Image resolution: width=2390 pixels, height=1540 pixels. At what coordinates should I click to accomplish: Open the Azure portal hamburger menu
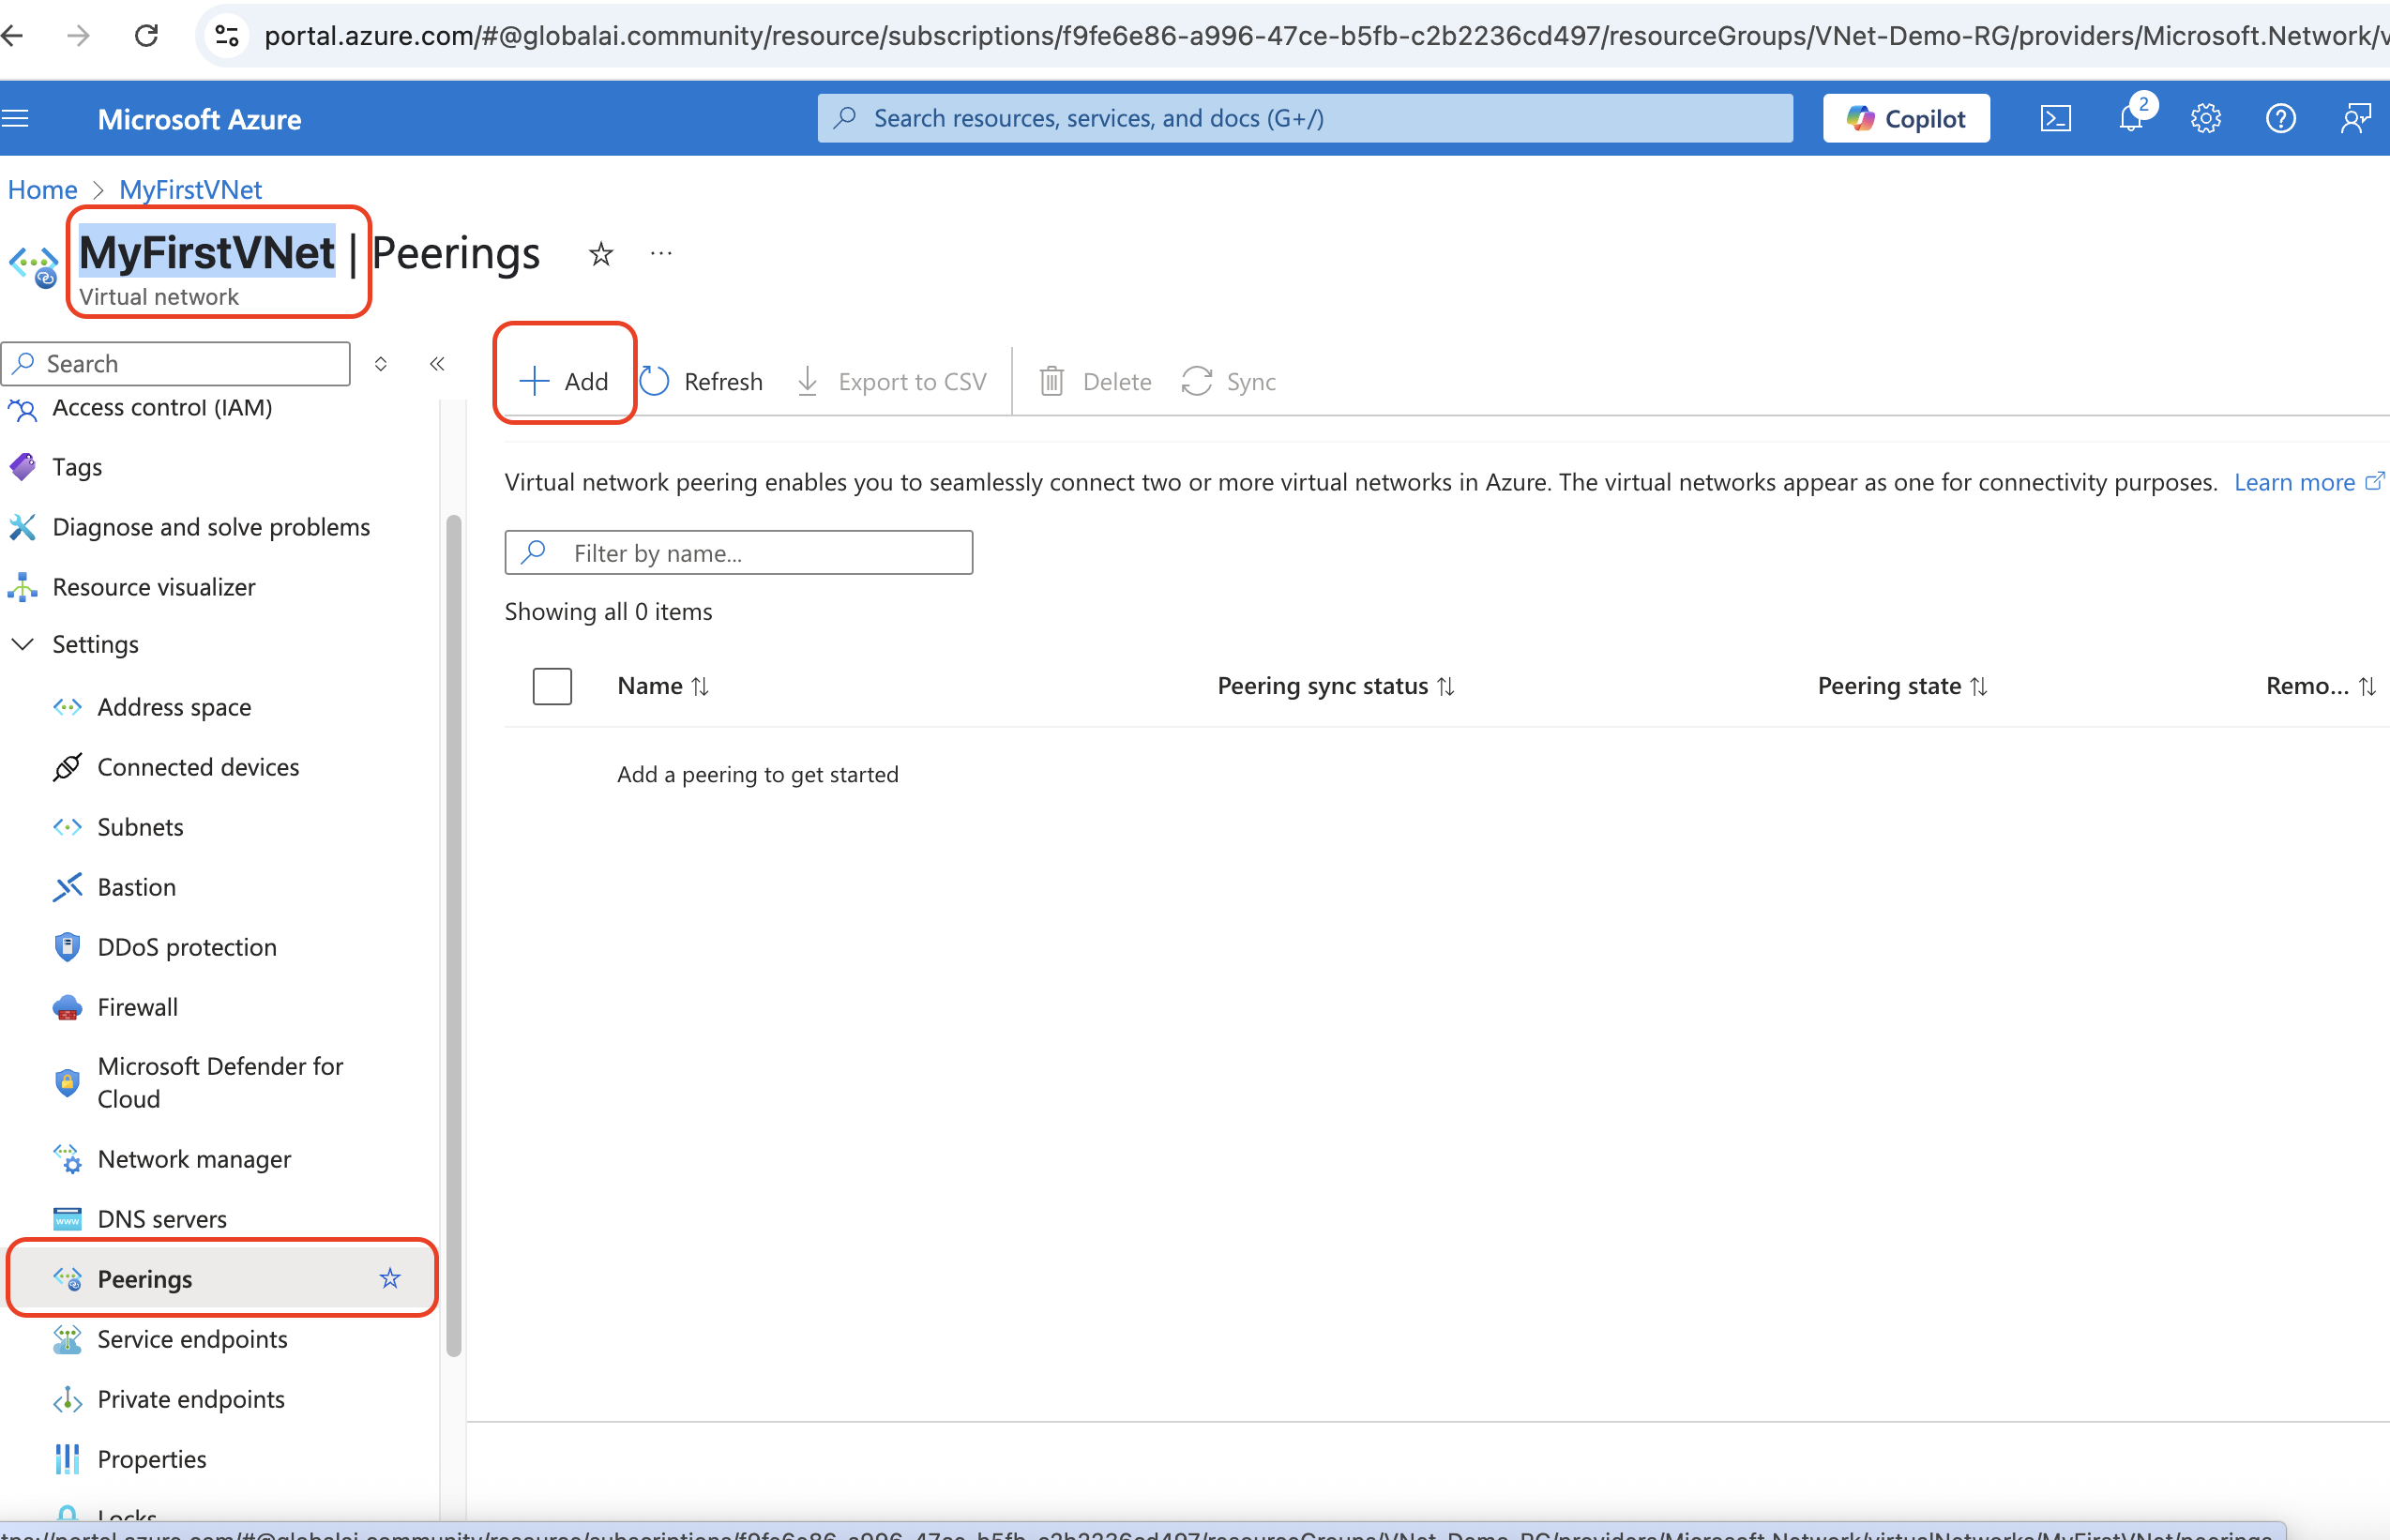coord(15,119)
